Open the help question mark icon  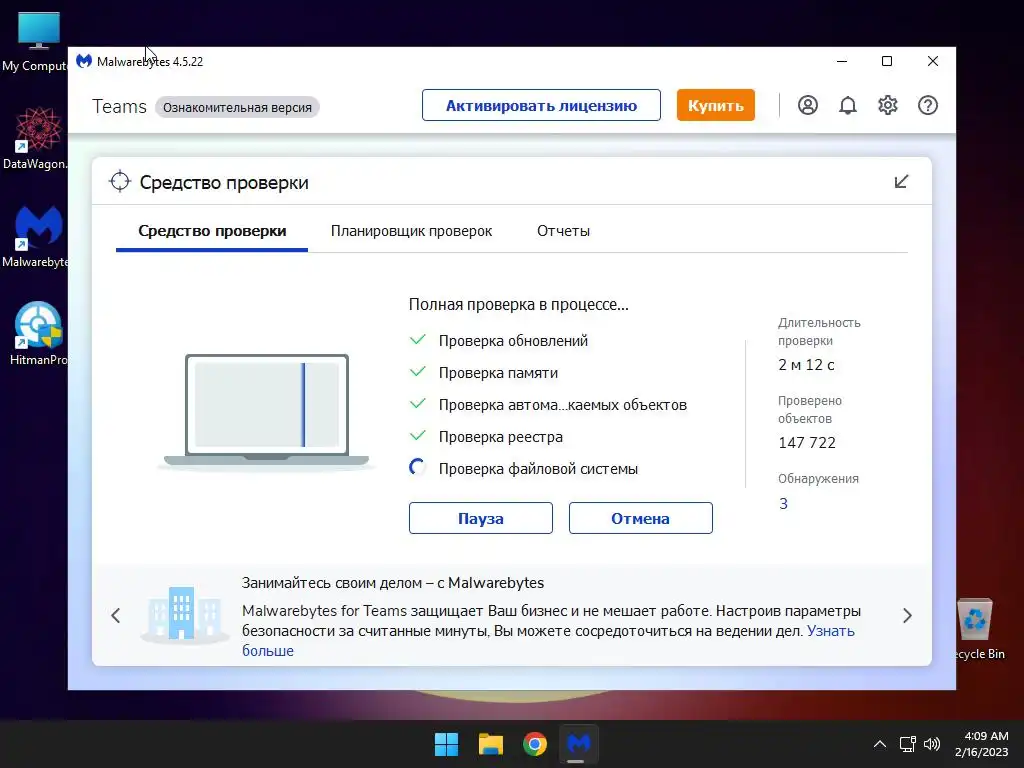pyautogui.click(x=928, y=105)
